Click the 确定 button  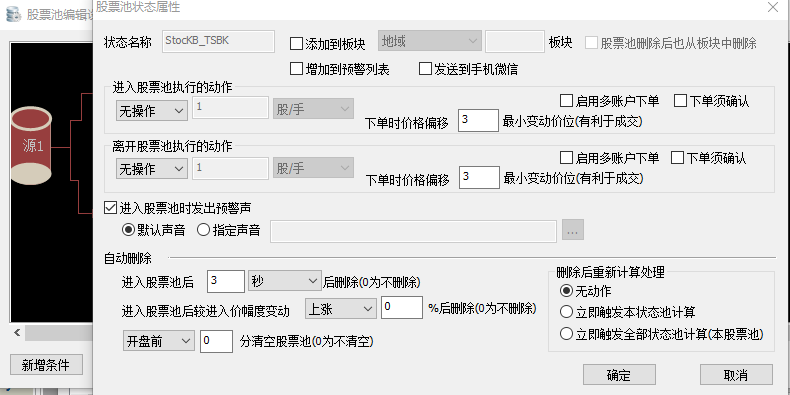(619, 375)
